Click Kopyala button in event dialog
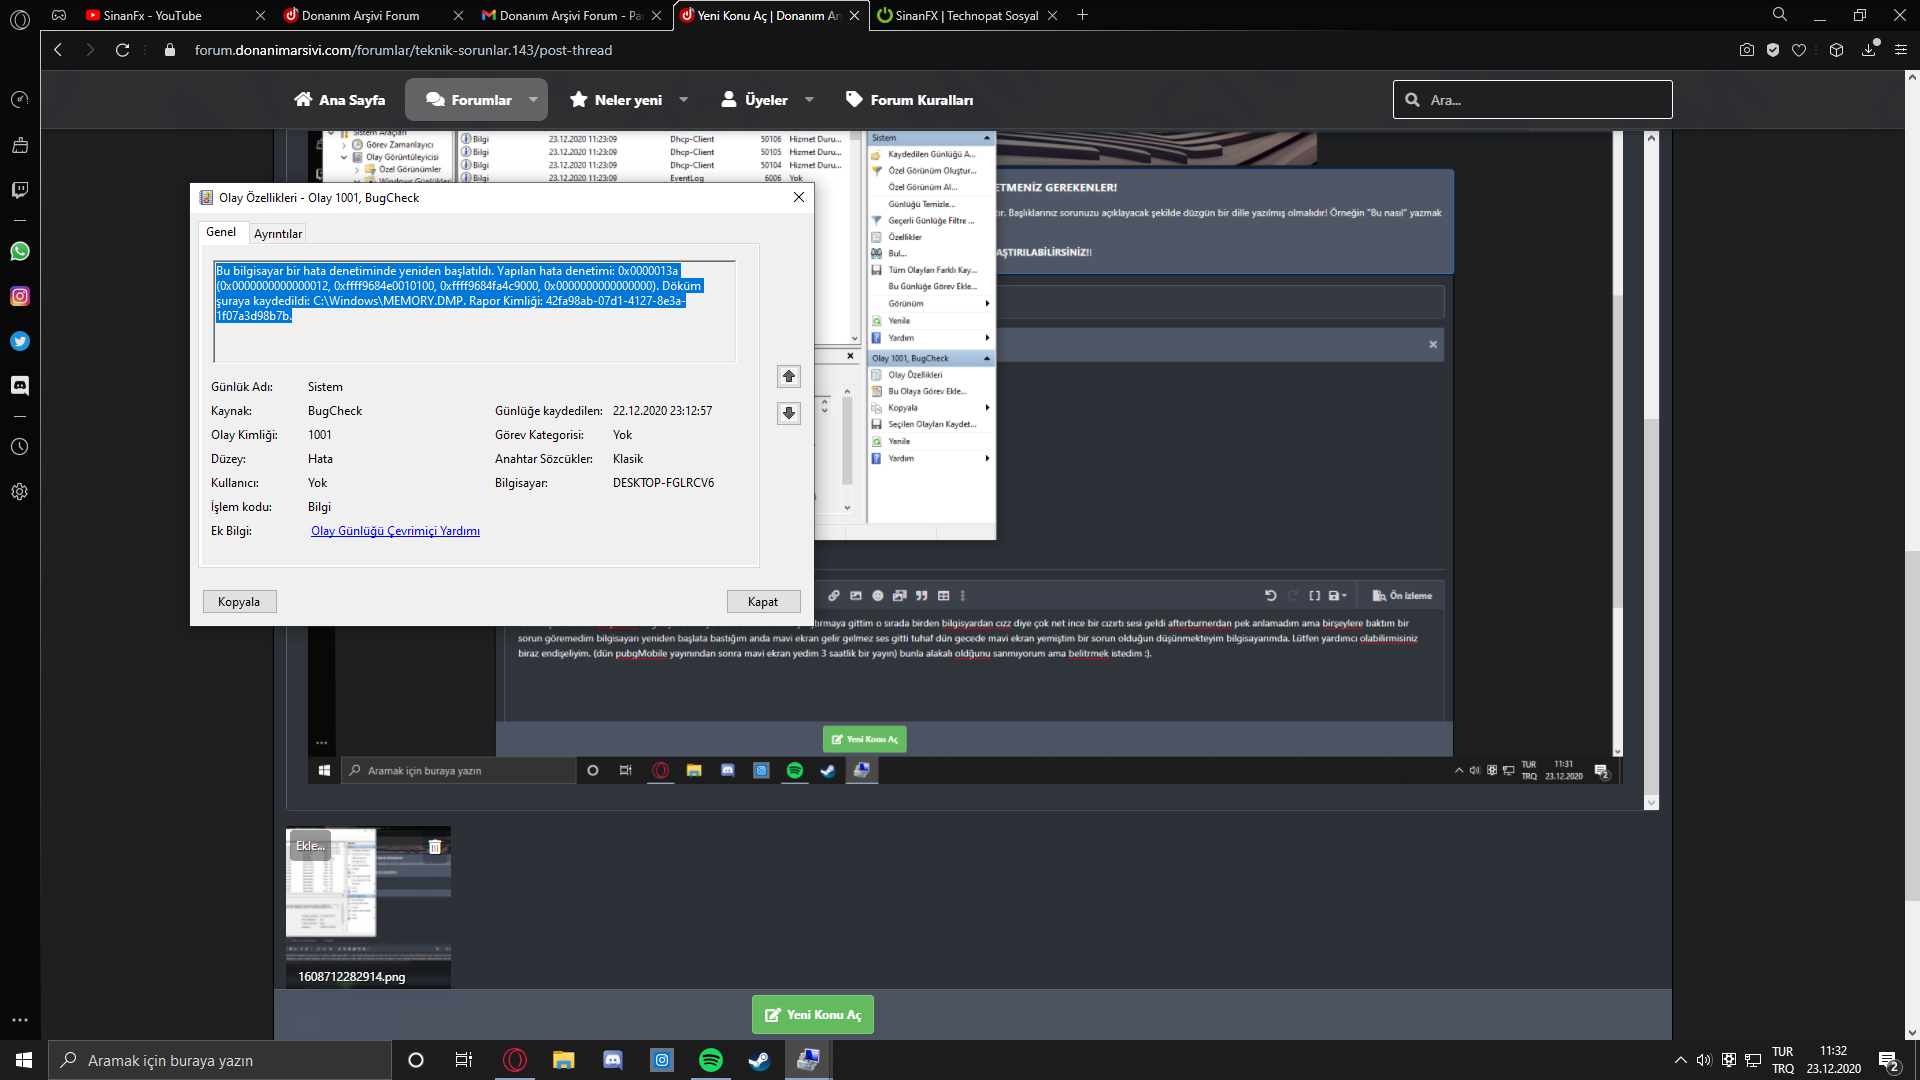 239,602
